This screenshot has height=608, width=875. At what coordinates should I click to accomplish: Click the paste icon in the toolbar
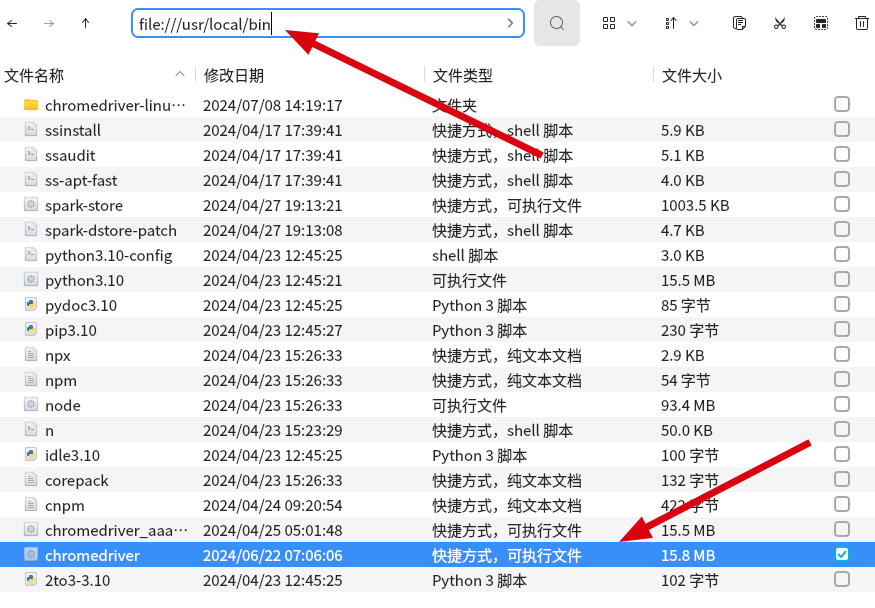coord(821,23)
